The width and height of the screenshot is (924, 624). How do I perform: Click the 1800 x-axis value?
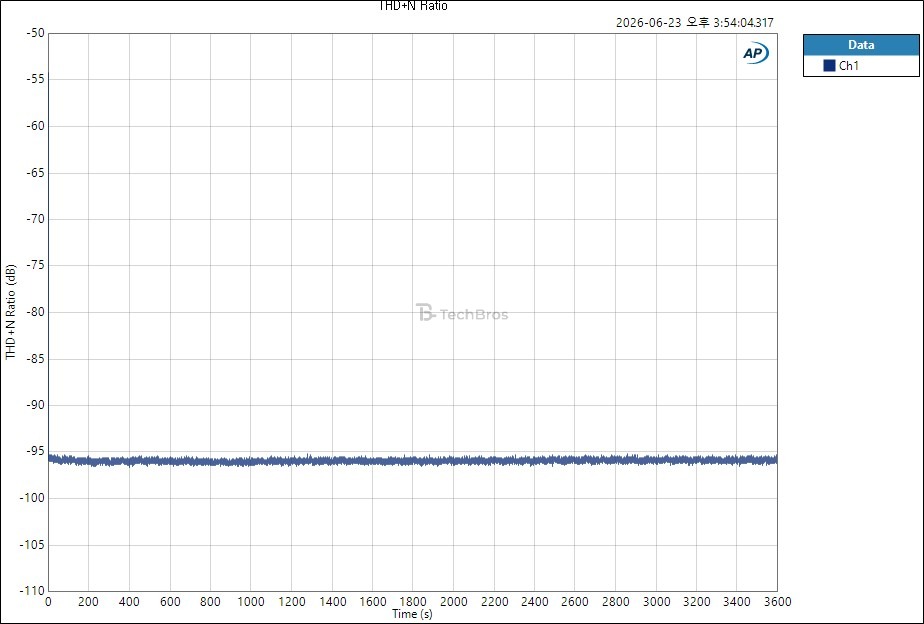tap(412, 602)
